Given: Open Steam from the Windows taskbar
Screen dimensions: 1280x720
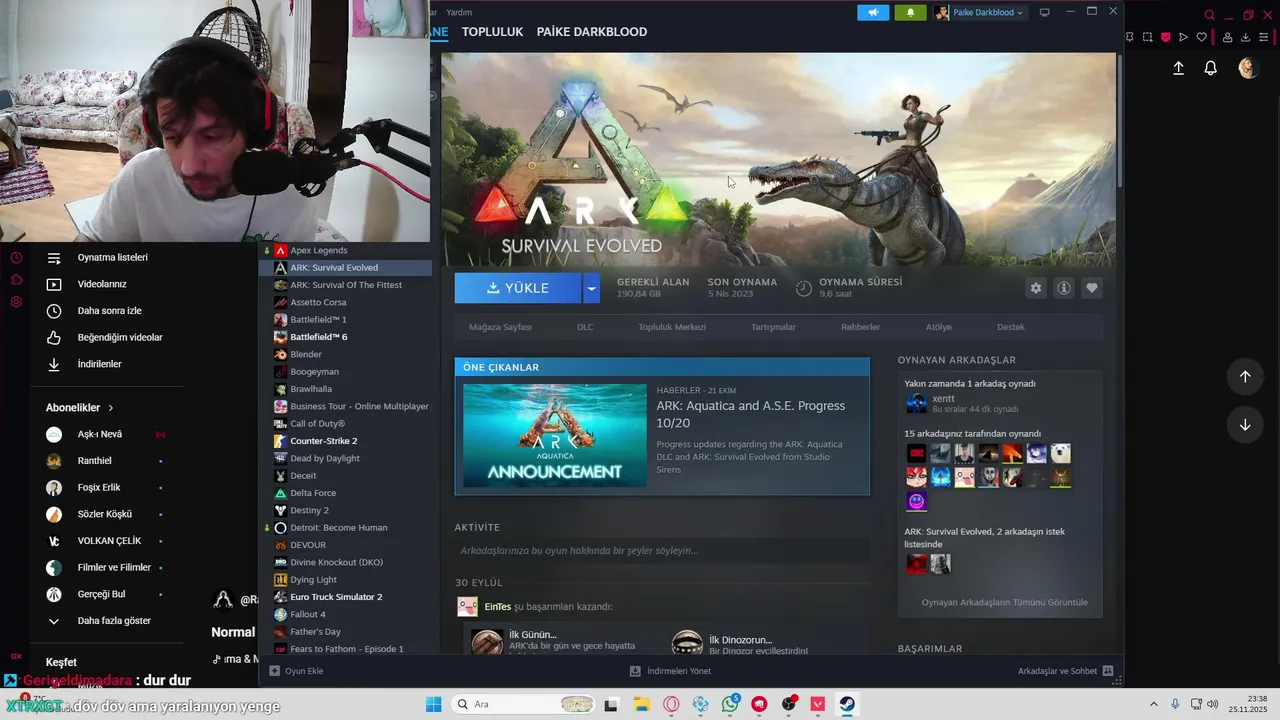Looking at the screenshot, I should tap(847, 704).
